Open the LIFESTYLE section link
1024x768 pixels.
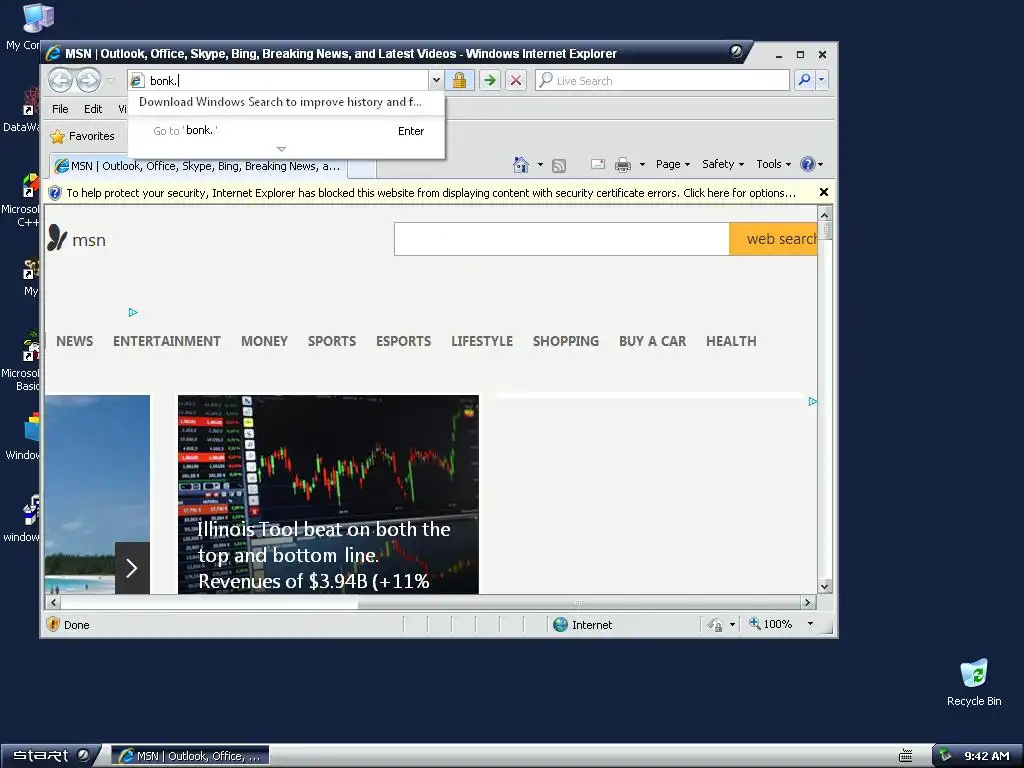click(482, 341)
